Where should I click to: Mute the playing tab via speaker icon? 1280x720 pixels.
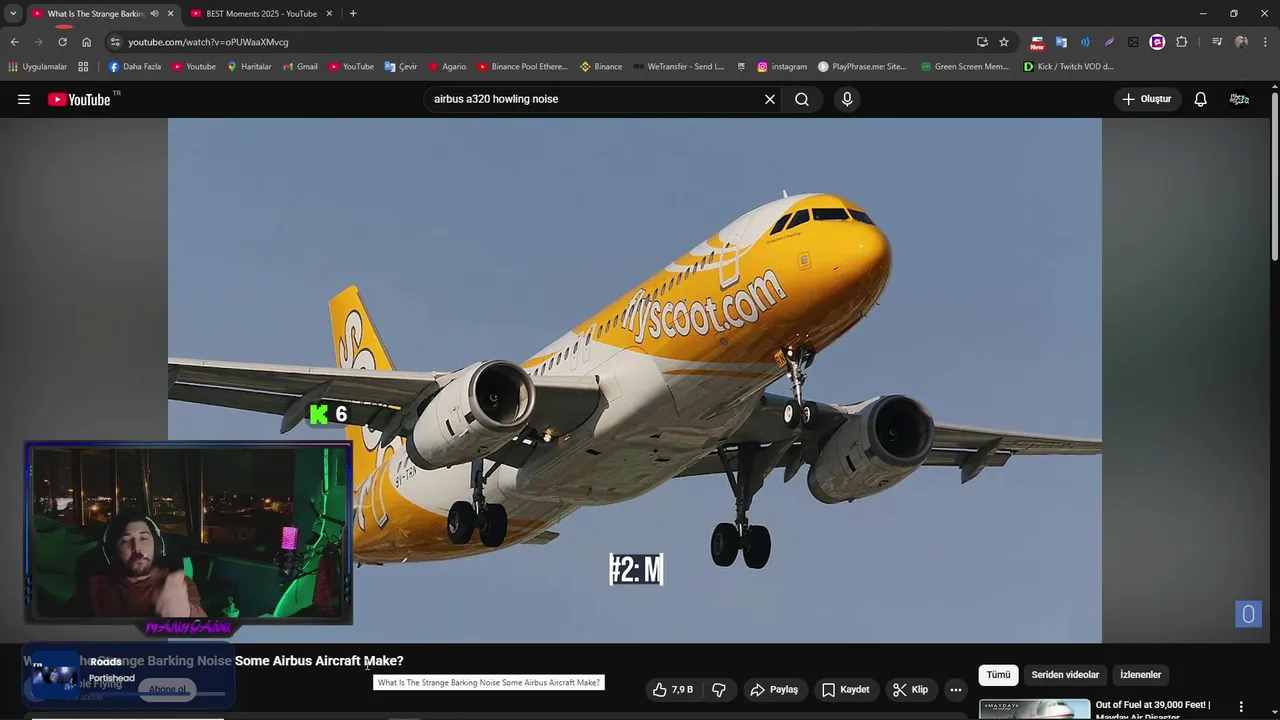click(154, 14)
